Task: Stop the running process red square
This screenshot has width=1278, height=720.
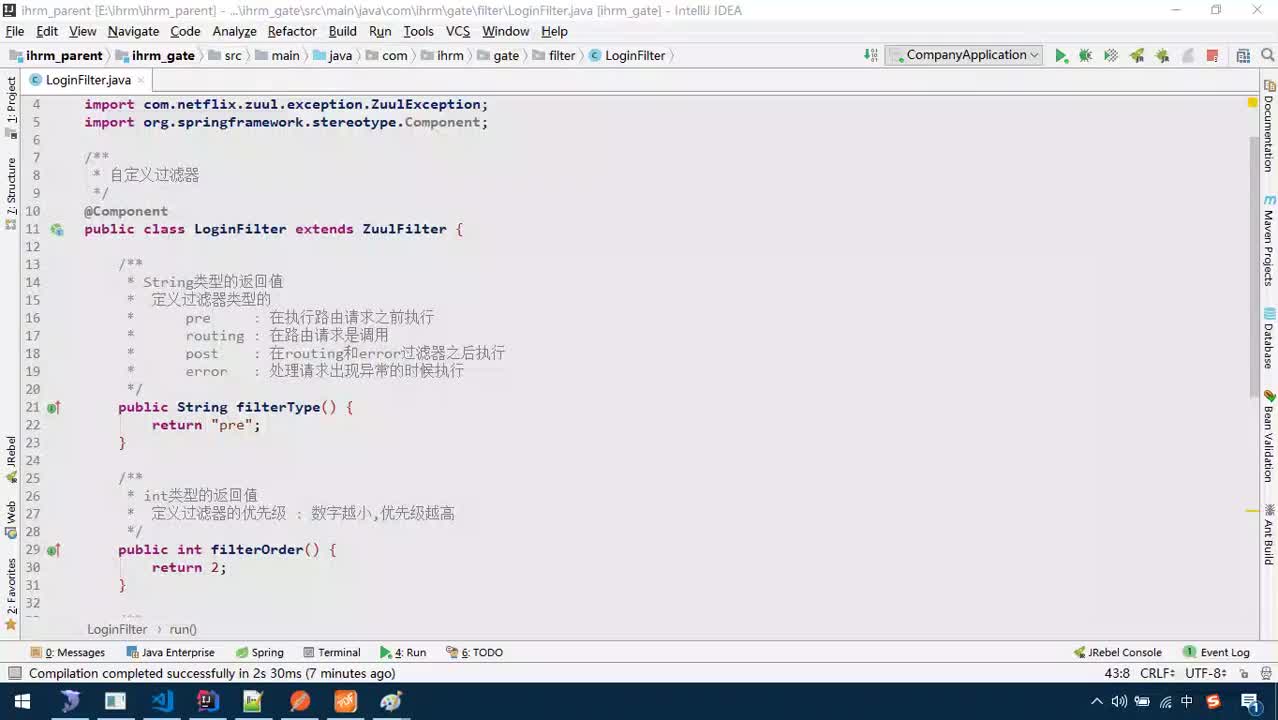Action: point(1212,56)
